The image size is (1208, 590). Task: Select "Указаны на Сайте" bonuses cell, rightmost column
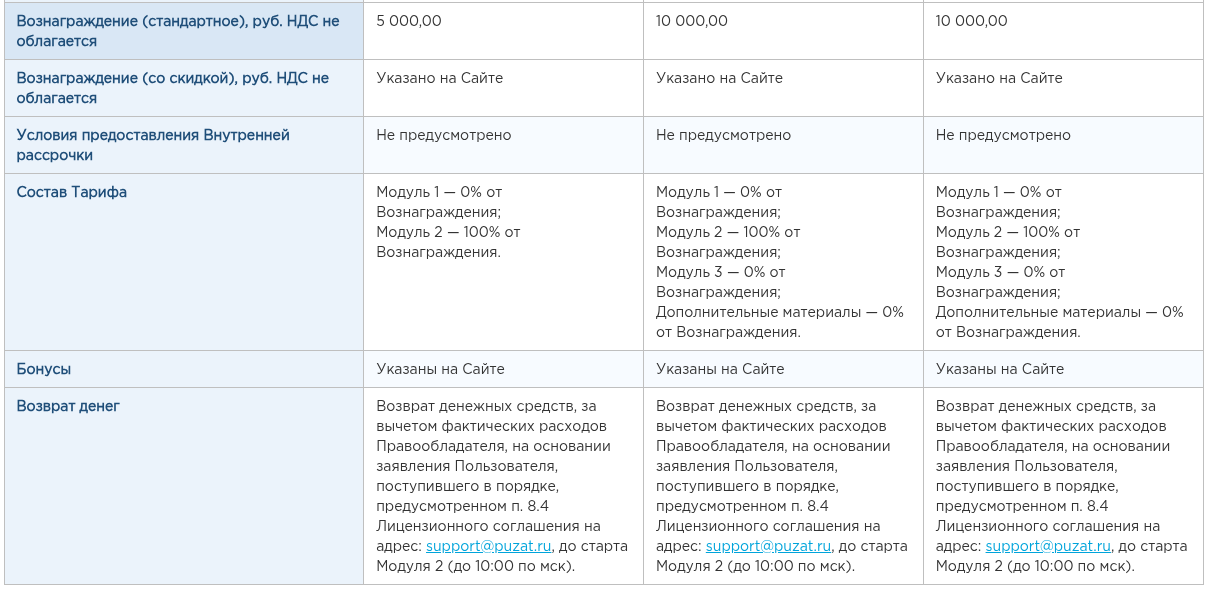[x=1000, y=369]
